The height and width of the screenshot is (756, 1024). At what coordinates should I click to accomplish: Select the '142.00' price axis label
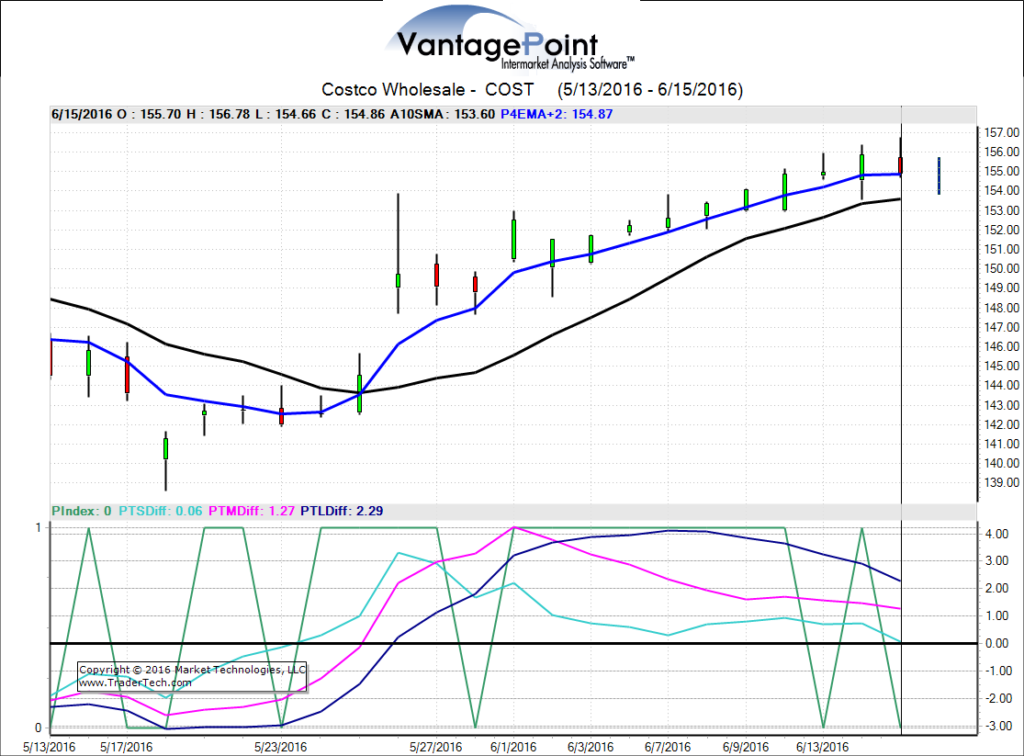[x=1002, y=424]
